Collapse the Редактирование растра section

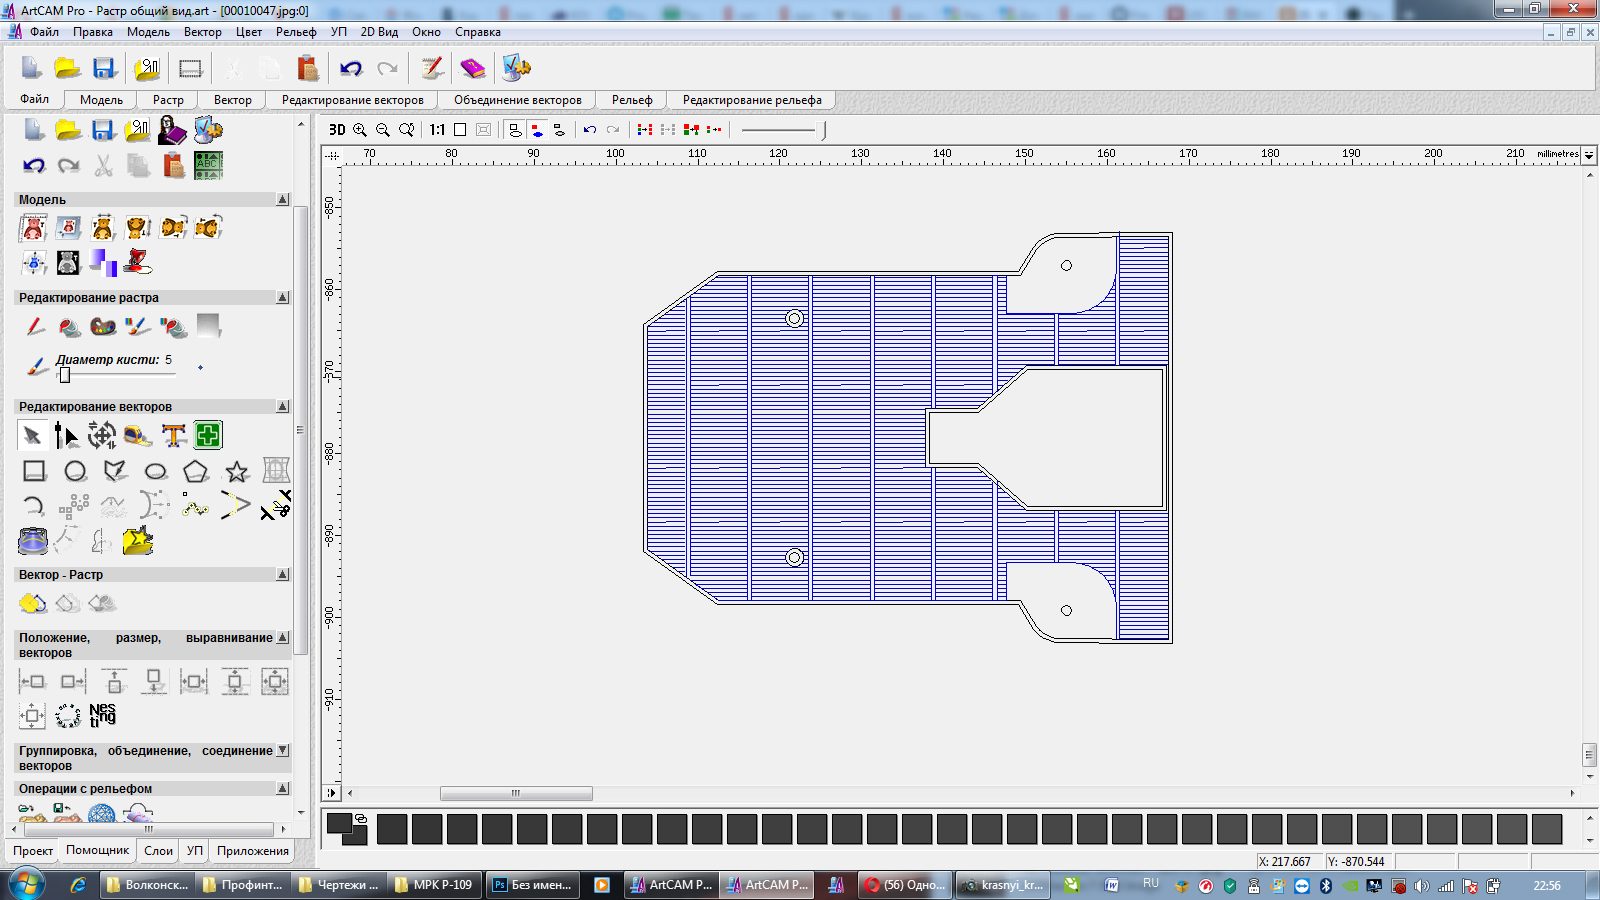(x=282, y=298)
